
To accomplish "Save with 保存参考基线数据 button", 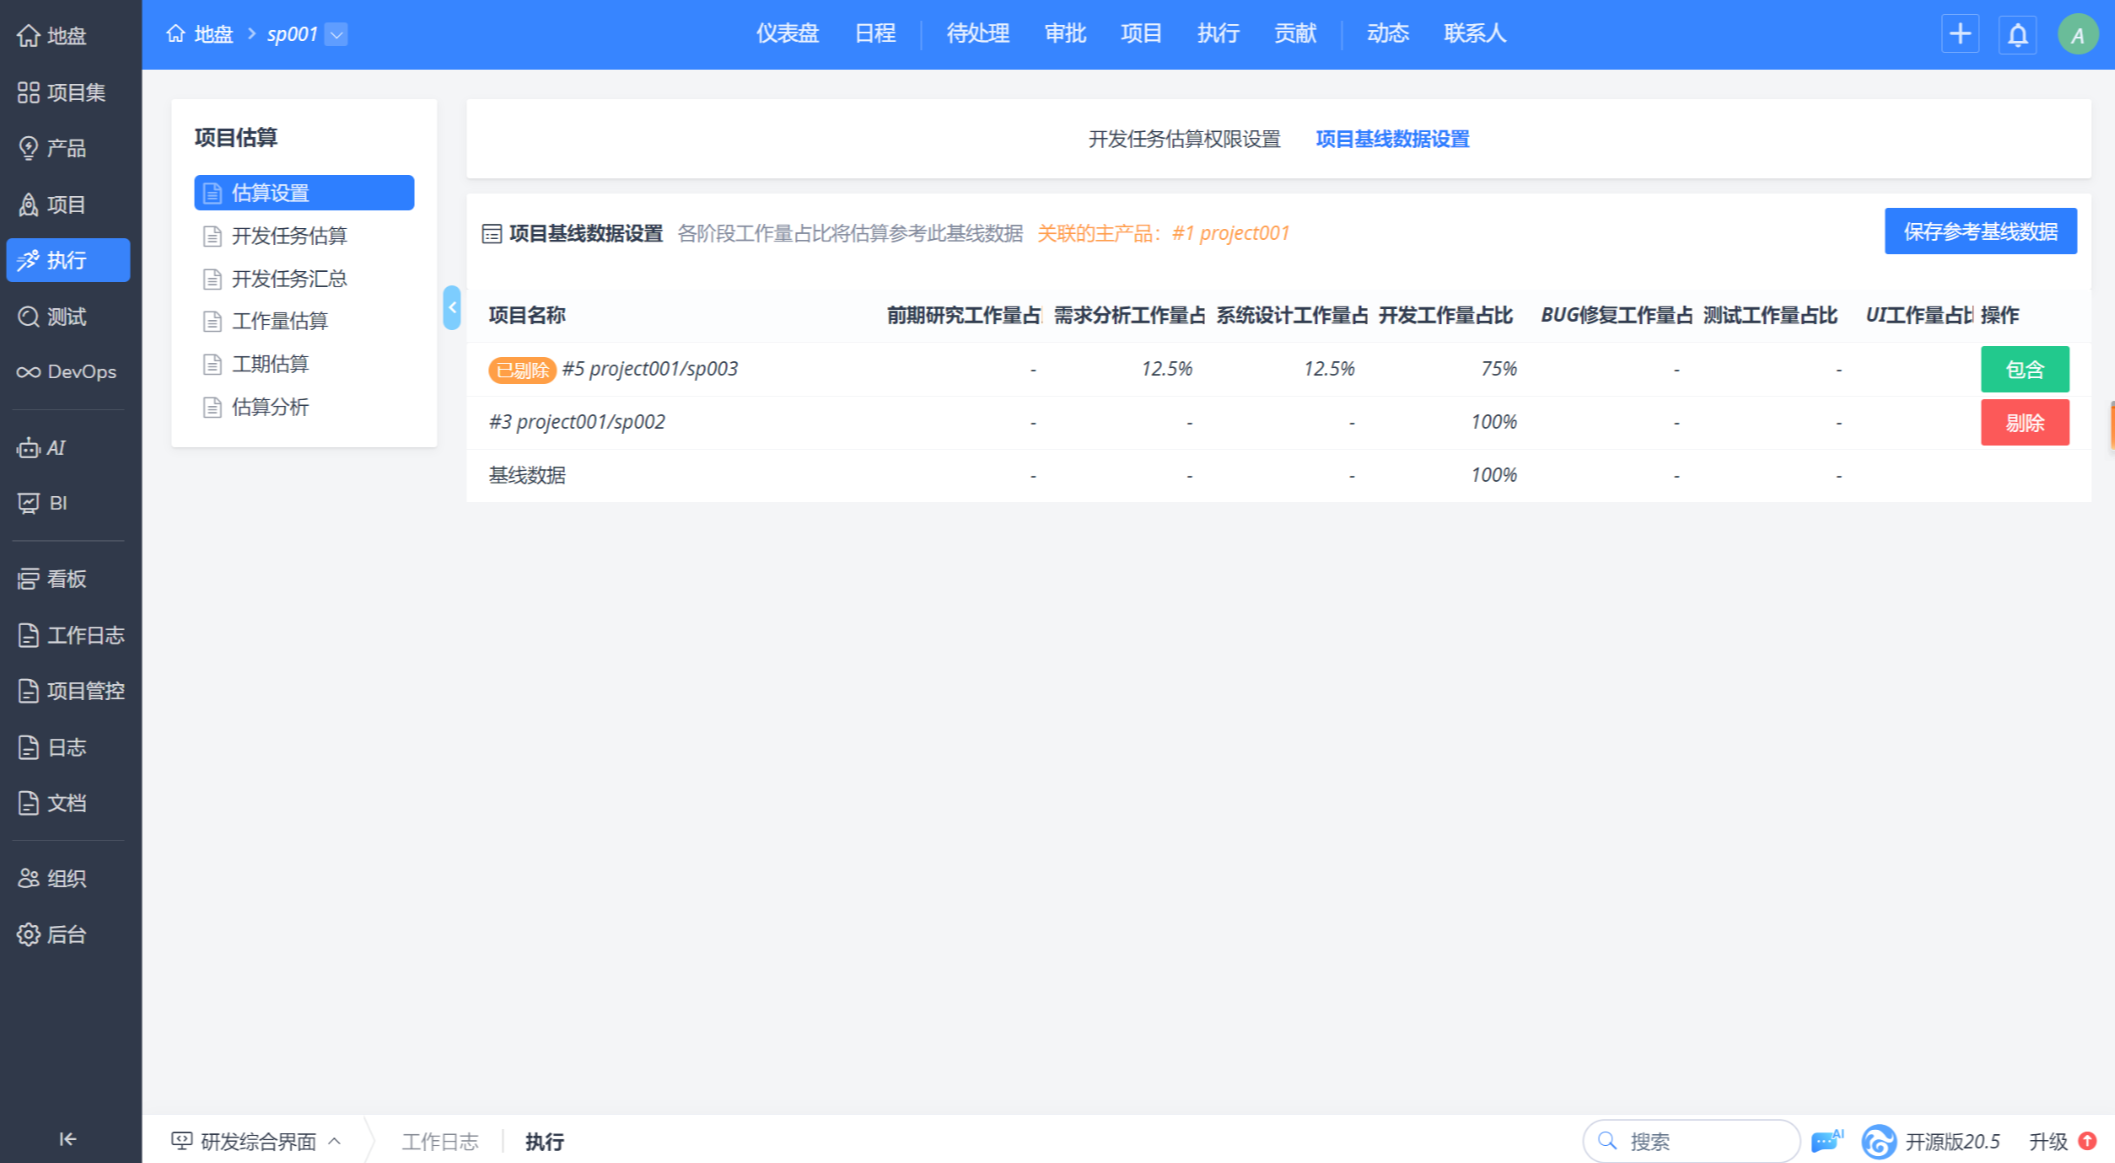I will tap(1980, 232).
